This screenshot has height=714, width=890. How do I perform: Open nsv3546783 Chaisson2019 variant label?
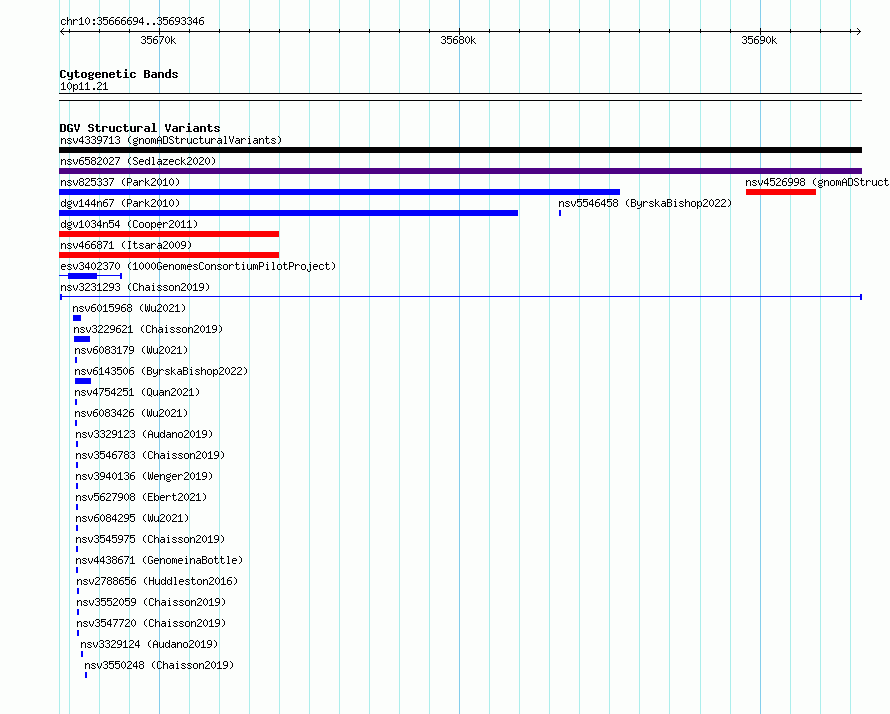(x=150, y=455)
